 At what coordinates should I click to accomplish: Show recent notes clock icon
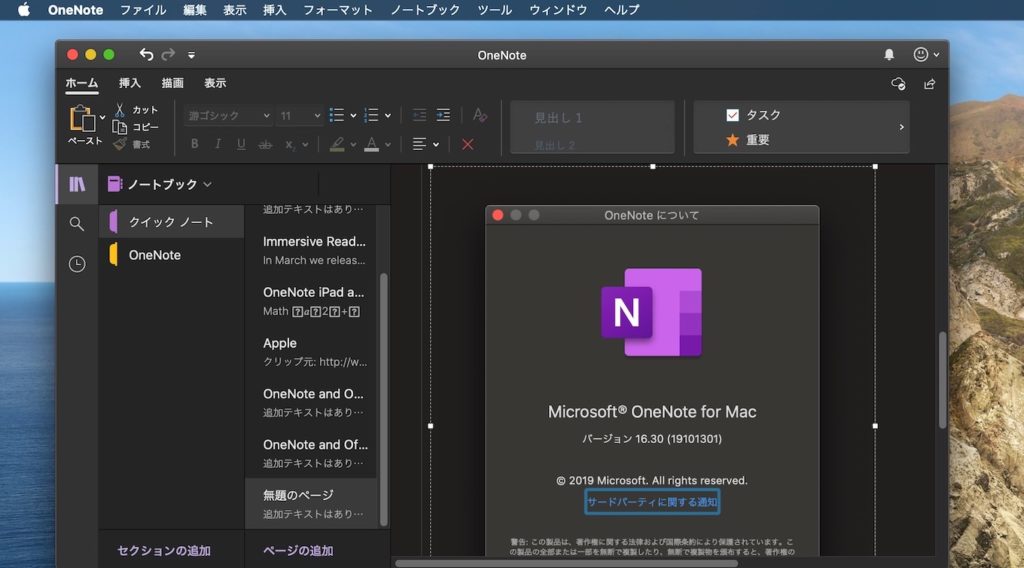tap(77, 264)
